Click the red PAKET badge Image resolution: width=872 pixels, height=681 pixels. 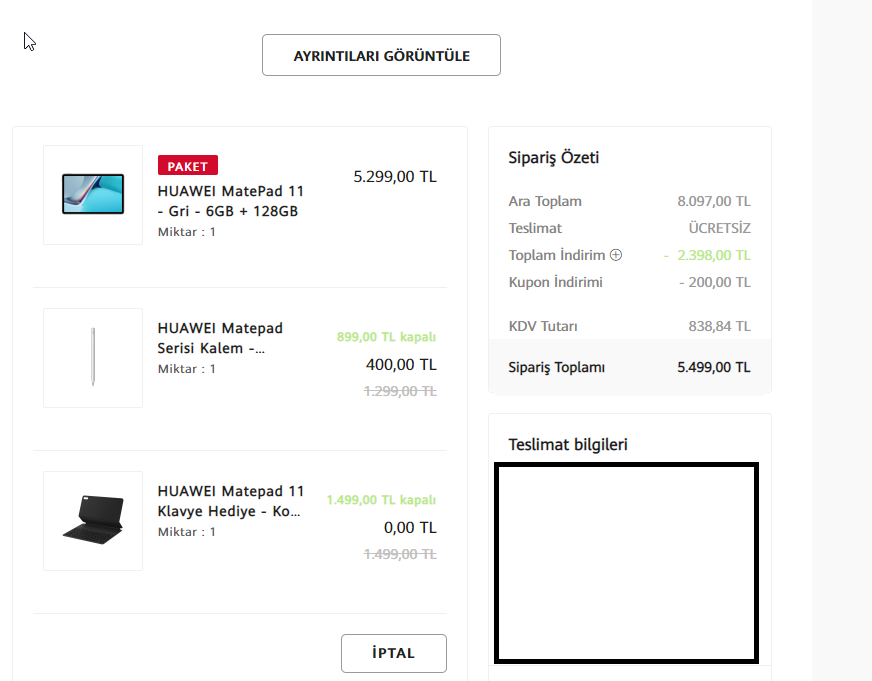pyautogui.click(x=187, y=166)
